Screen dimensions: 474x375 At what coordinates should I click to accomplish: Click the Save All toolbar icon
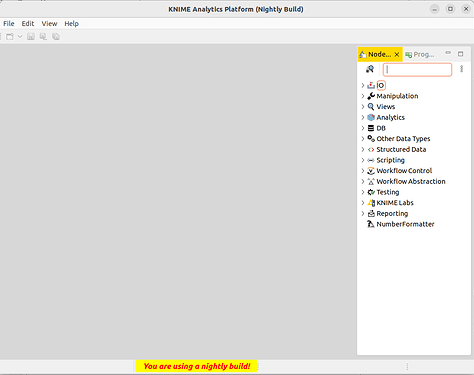[x=56, y=37]
